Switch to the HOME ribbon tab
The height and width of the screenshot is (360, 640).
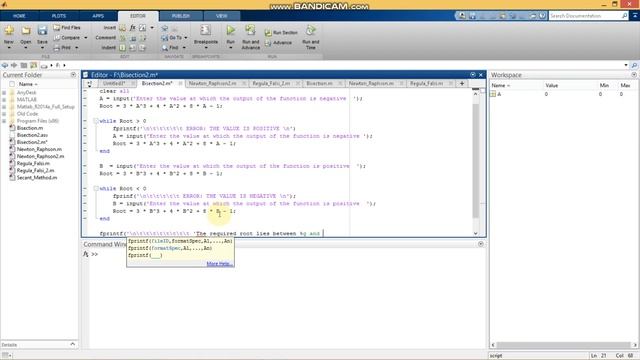tap(19, 16)
